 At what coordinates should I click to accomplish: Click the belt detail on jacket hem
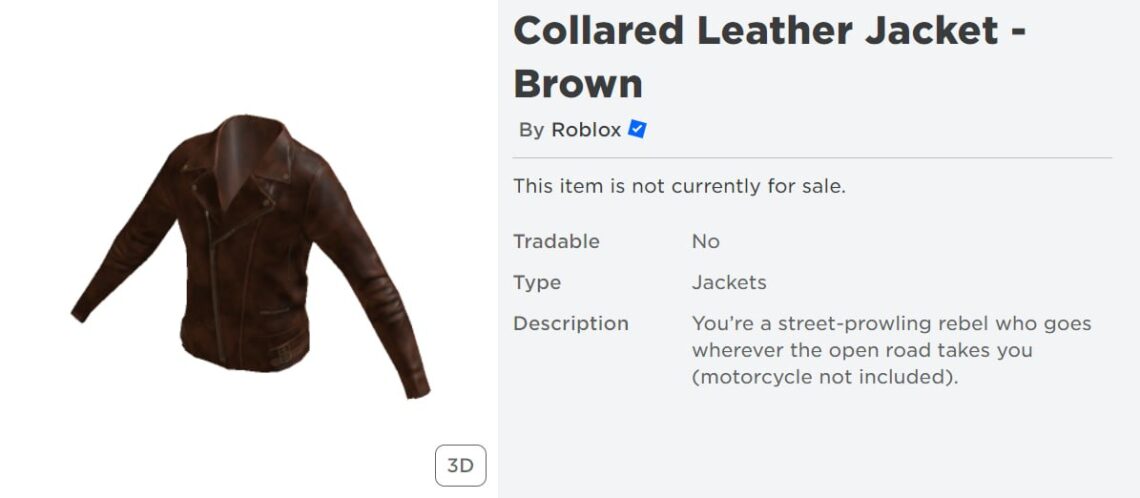[x=289, y=350]
